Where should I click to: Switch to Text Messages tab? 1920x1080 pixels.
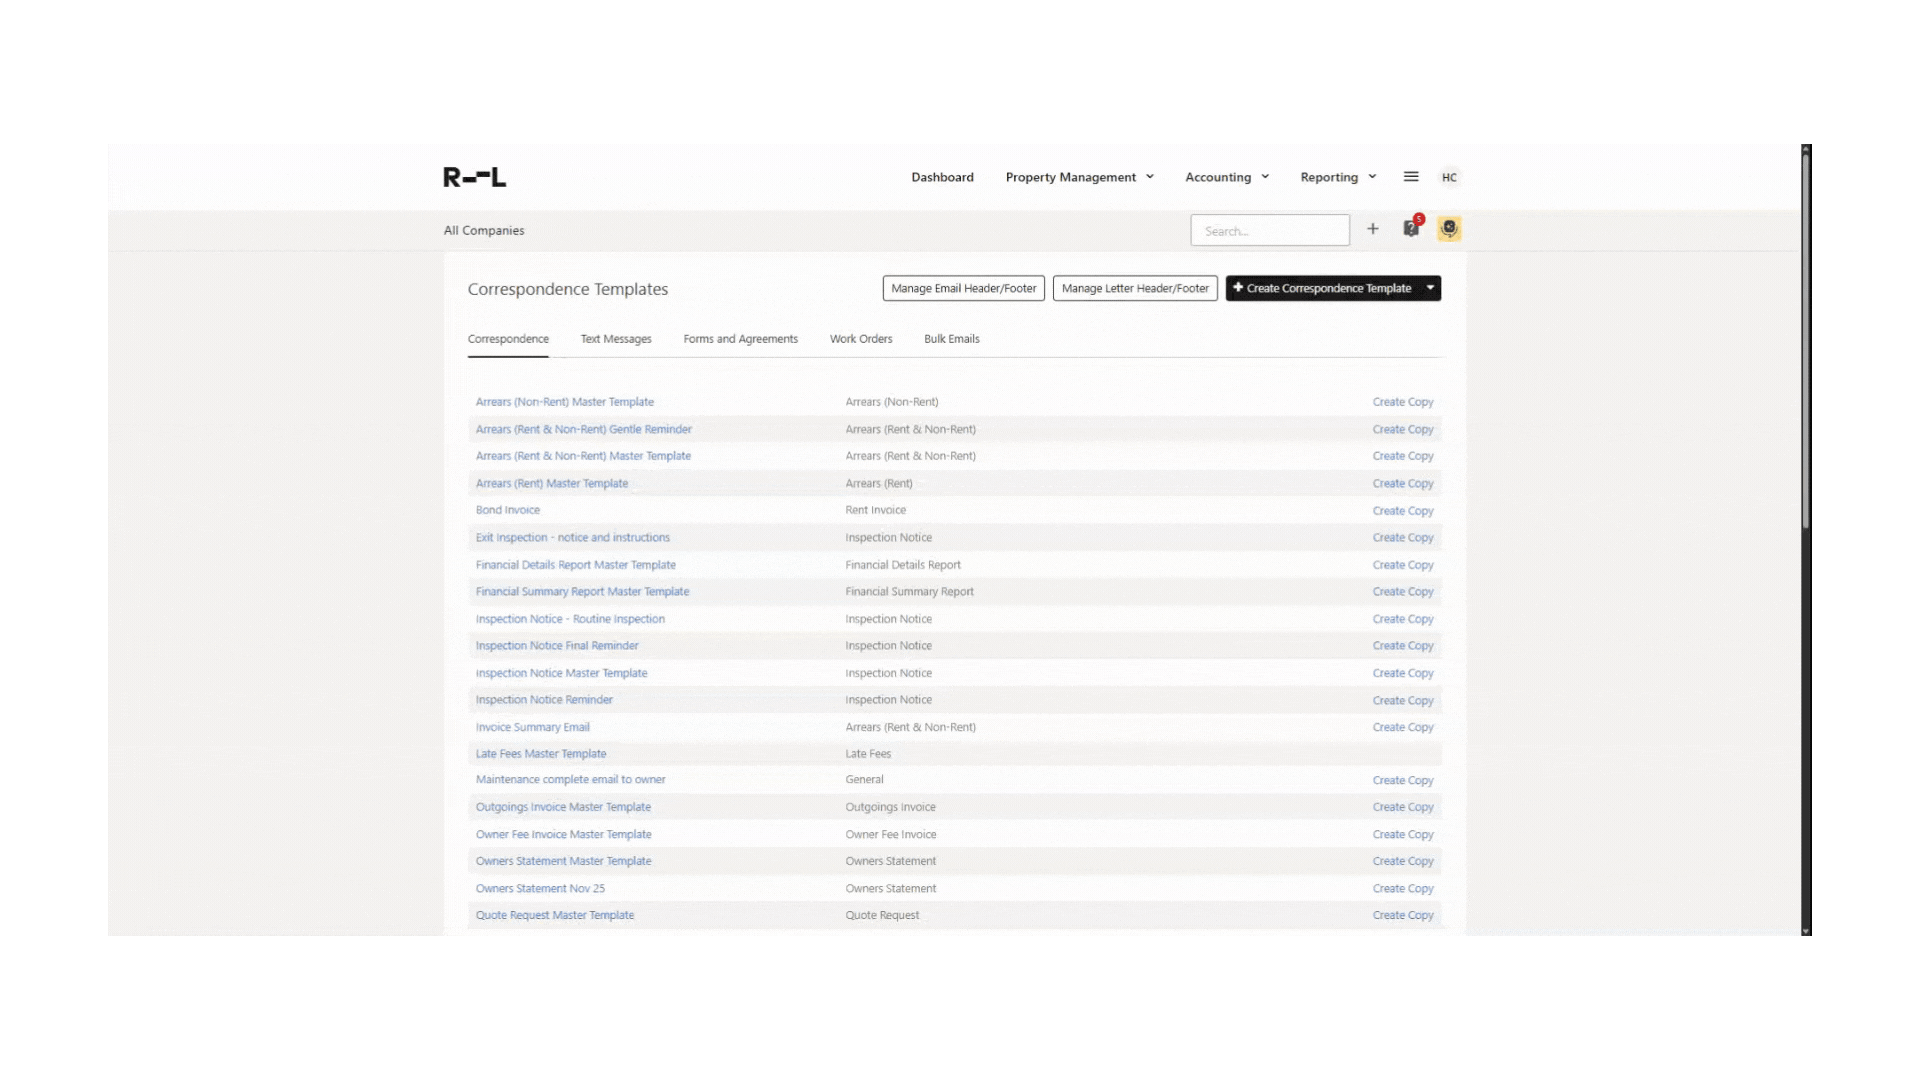(616, 339)
